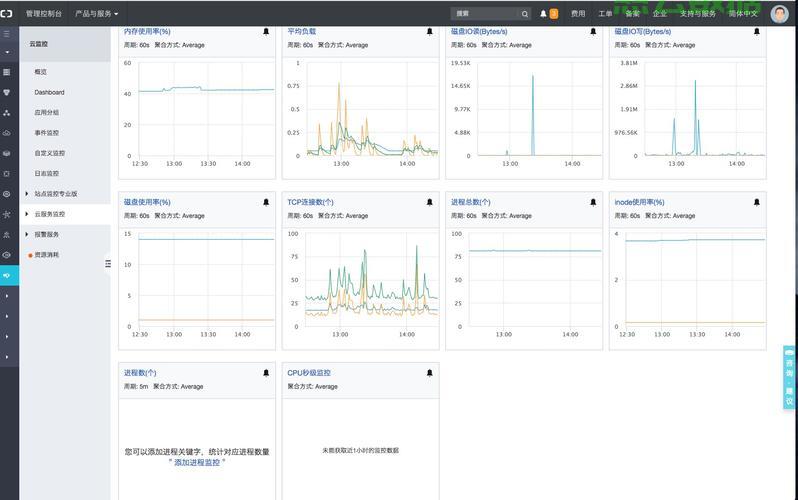Click the alarm bell on 磁盘IO写(Bytes/s) chart
The image size is (798, 500).
point(757,32)
